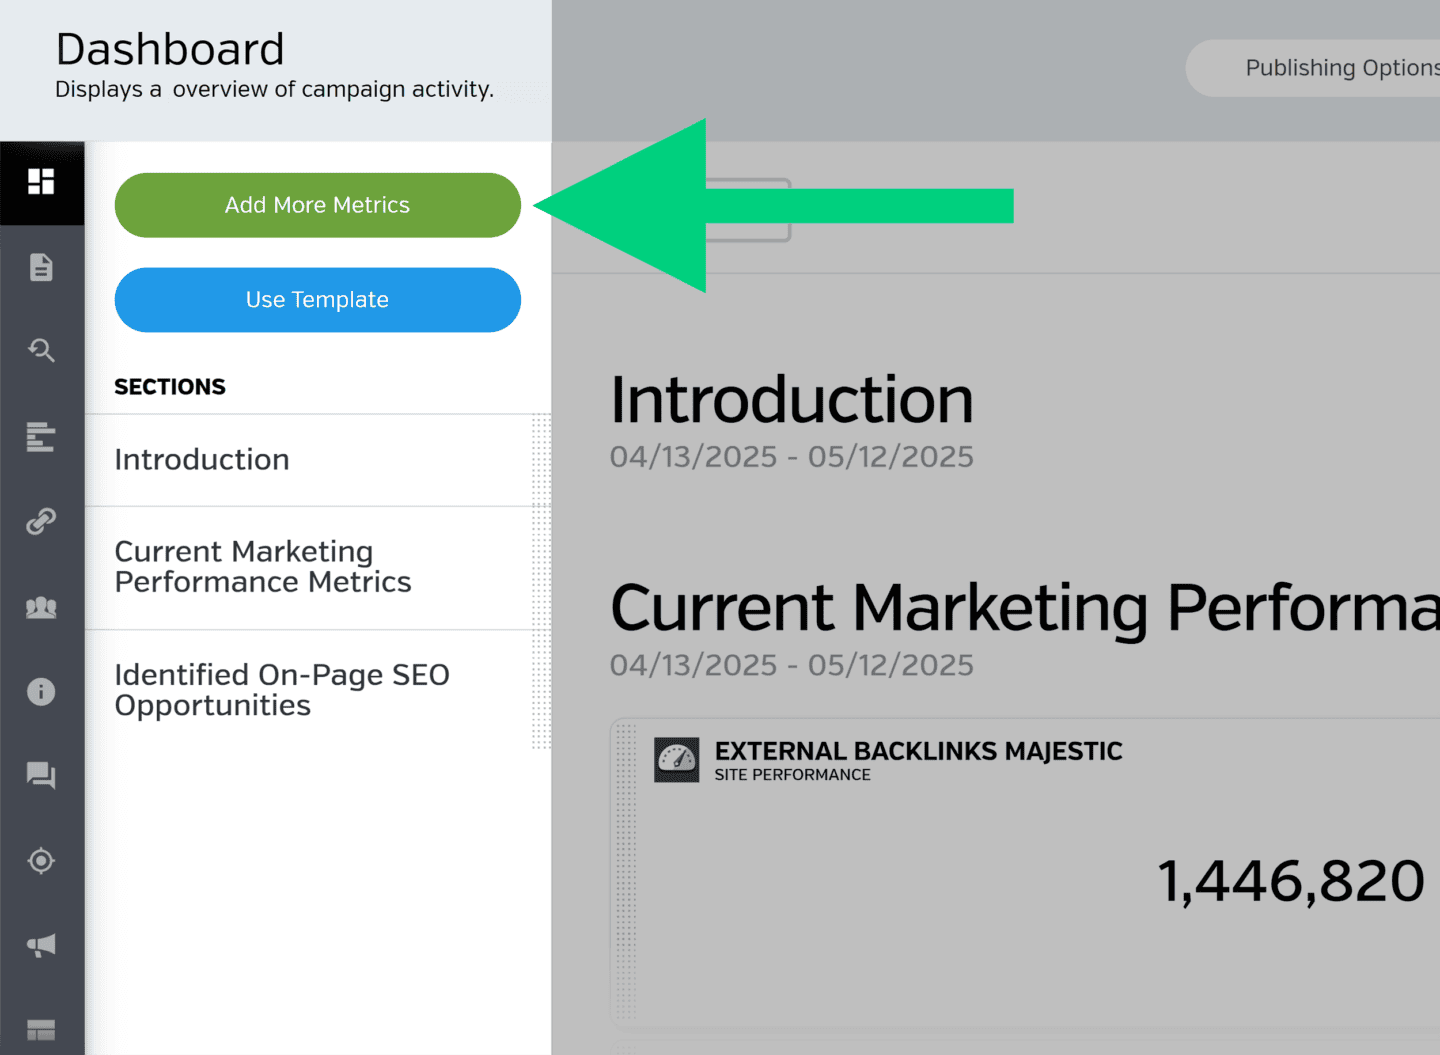Select the horizontal bar chart sidebar icon
The width and height of the screenshot is (1440, 1055).
[41, 437]
